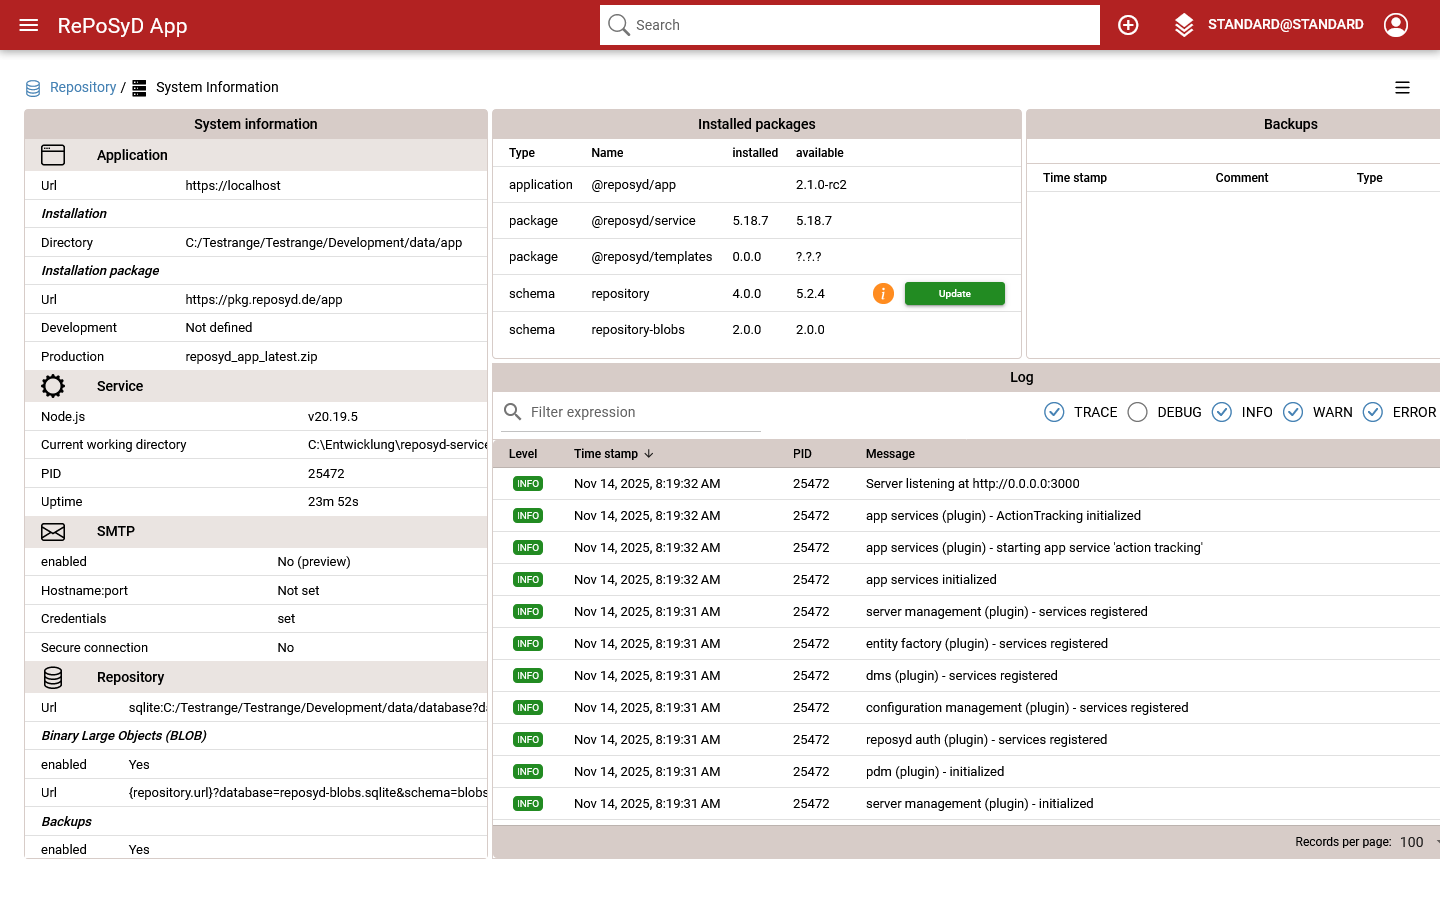1440x900 pixels.
Task: Disable the ERROR log level filter
Action: tap(1373, 412)
